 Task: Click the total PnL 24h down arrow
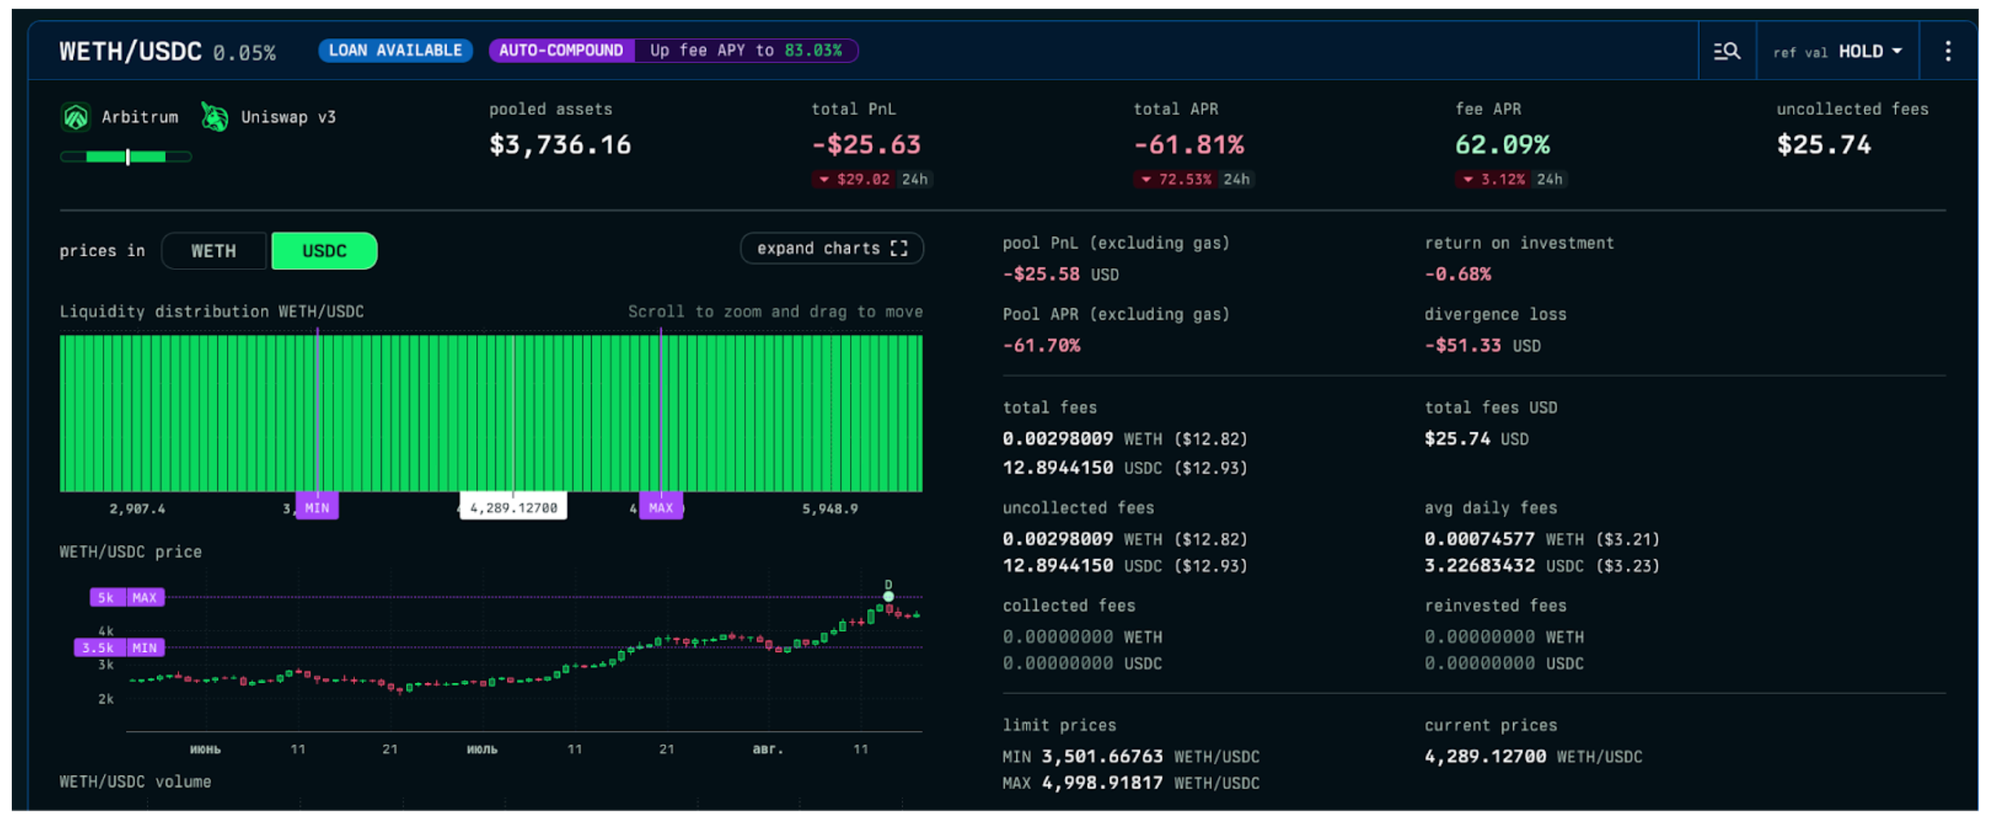(x=824, y=180)
